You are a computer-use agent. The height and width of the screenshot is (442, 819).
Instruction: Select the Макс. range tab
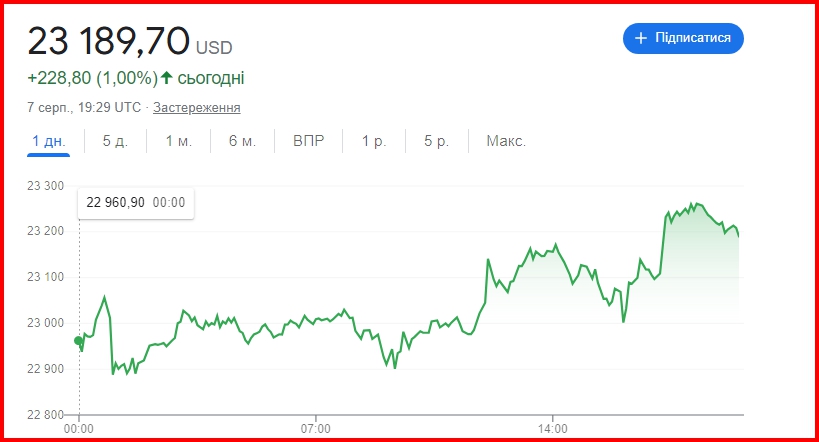(506, 141)
